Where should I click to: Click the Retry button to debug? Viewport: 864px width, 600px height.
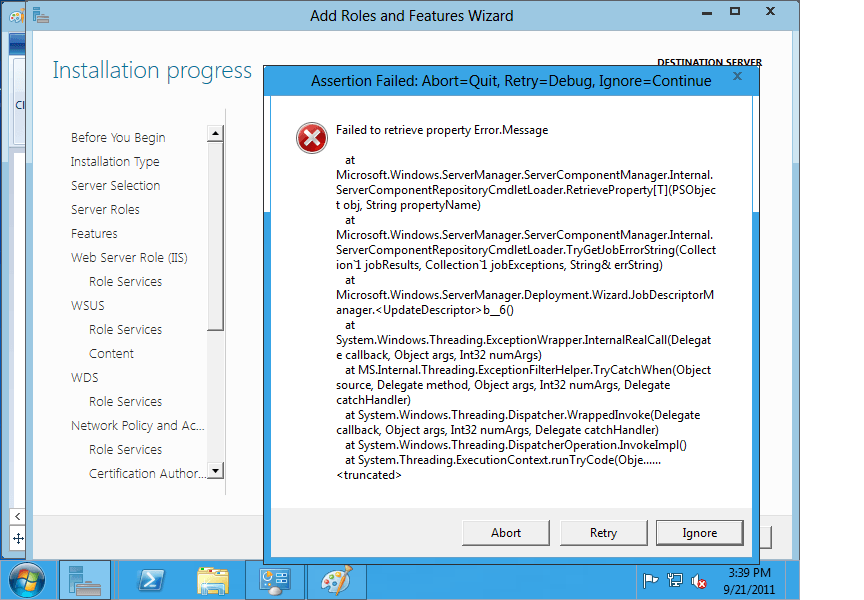click(x=603, y=533)
